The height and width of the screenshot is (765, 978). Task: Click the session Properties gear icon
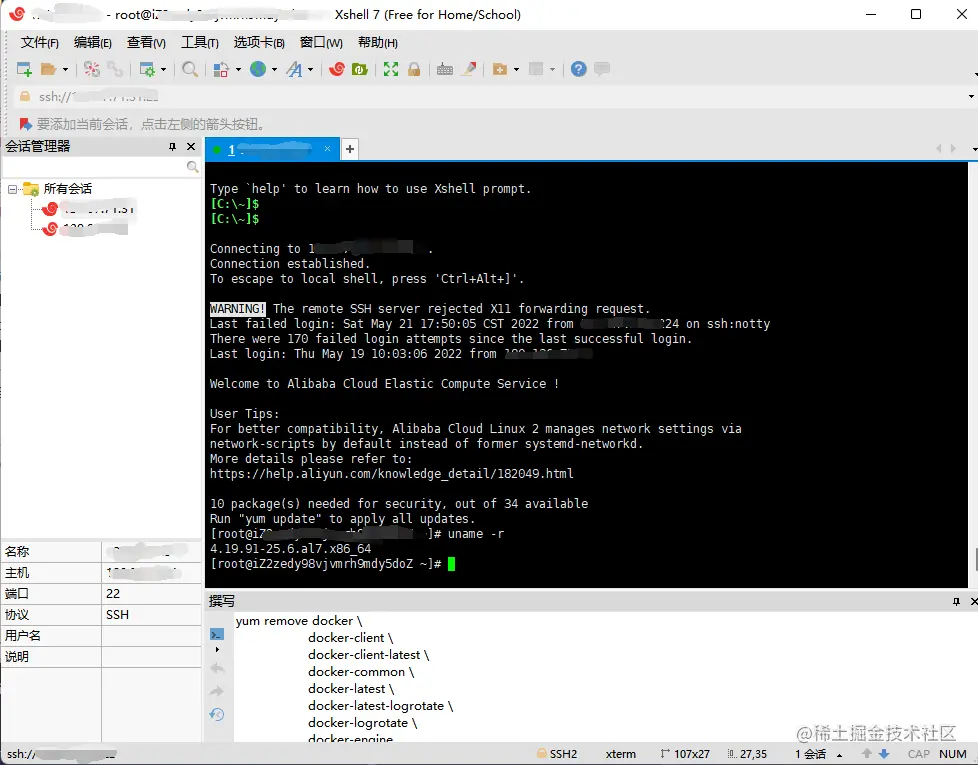click(147, 69)
